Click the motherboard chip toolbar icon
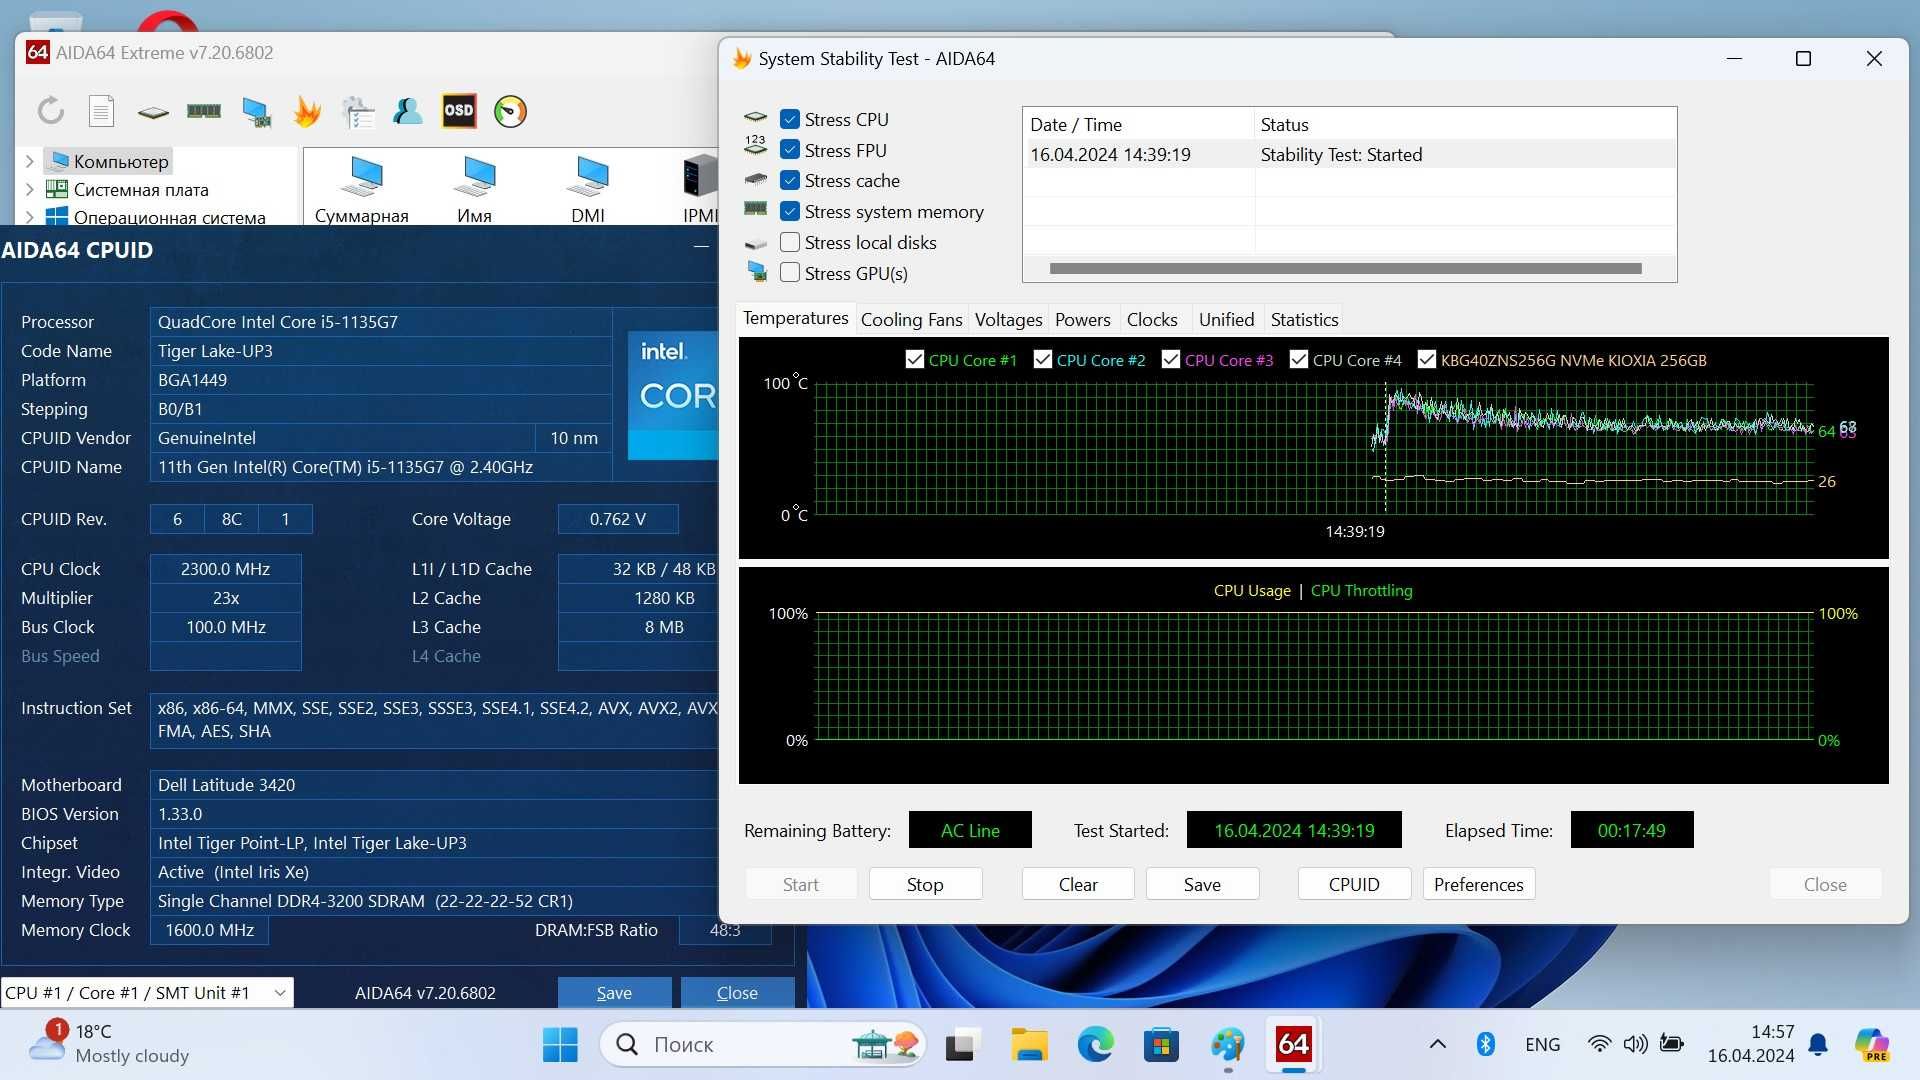Screen dimensions: 1920x1080 point(153,112)
